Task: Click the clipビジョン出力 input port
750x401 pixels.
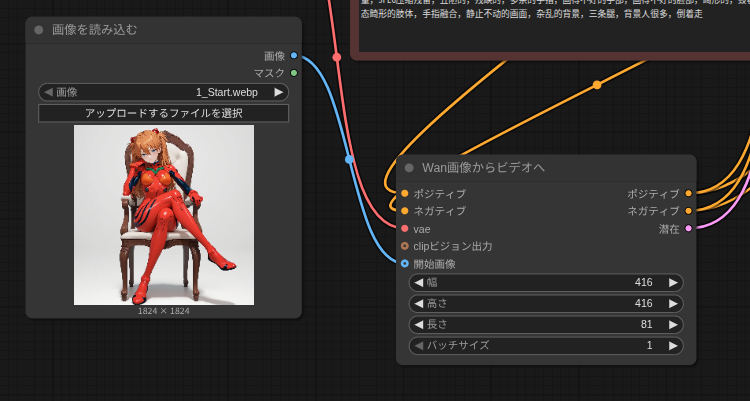Action: point(404,246)
